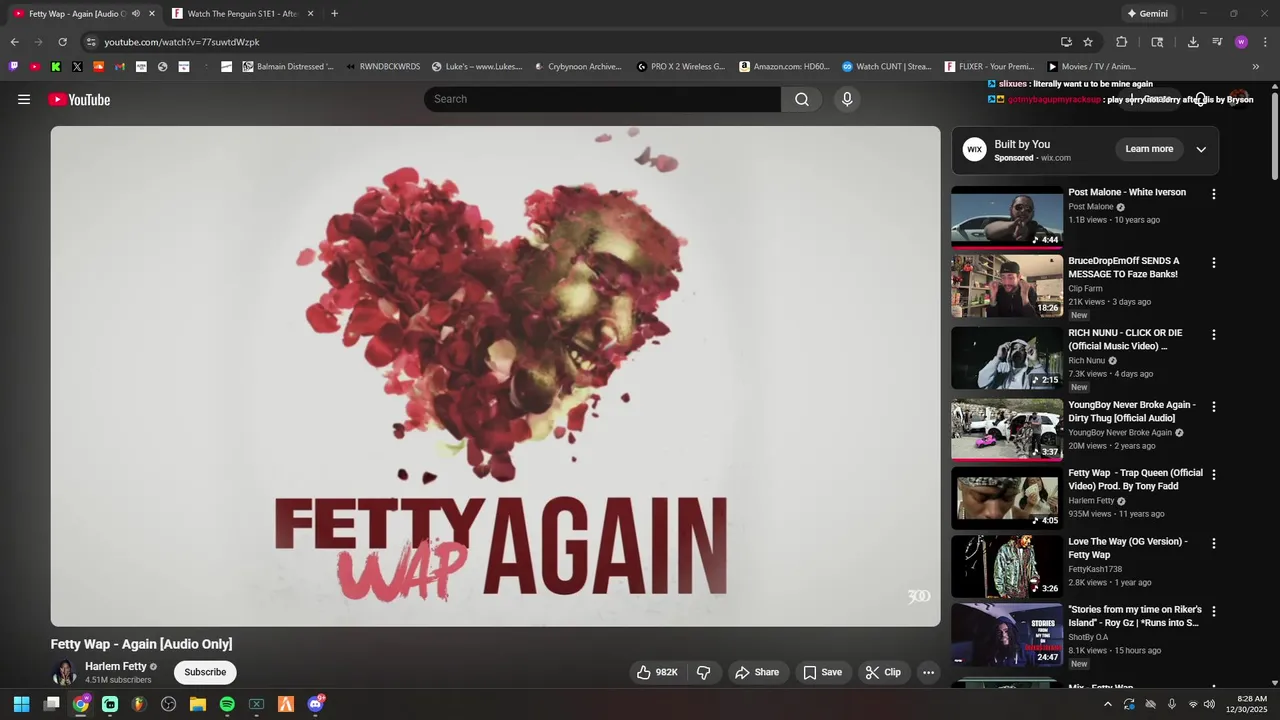Open Harlem Fetty channel avatar
The height and width of the screenshot is (720, 1280).
tap(64, 672)
